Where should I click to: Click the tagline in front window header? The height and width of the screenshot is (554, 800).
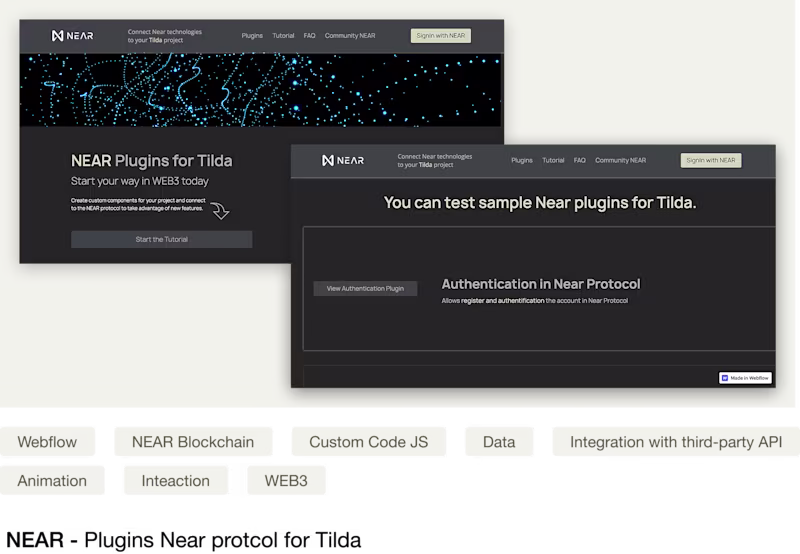(x=435, y=161)
